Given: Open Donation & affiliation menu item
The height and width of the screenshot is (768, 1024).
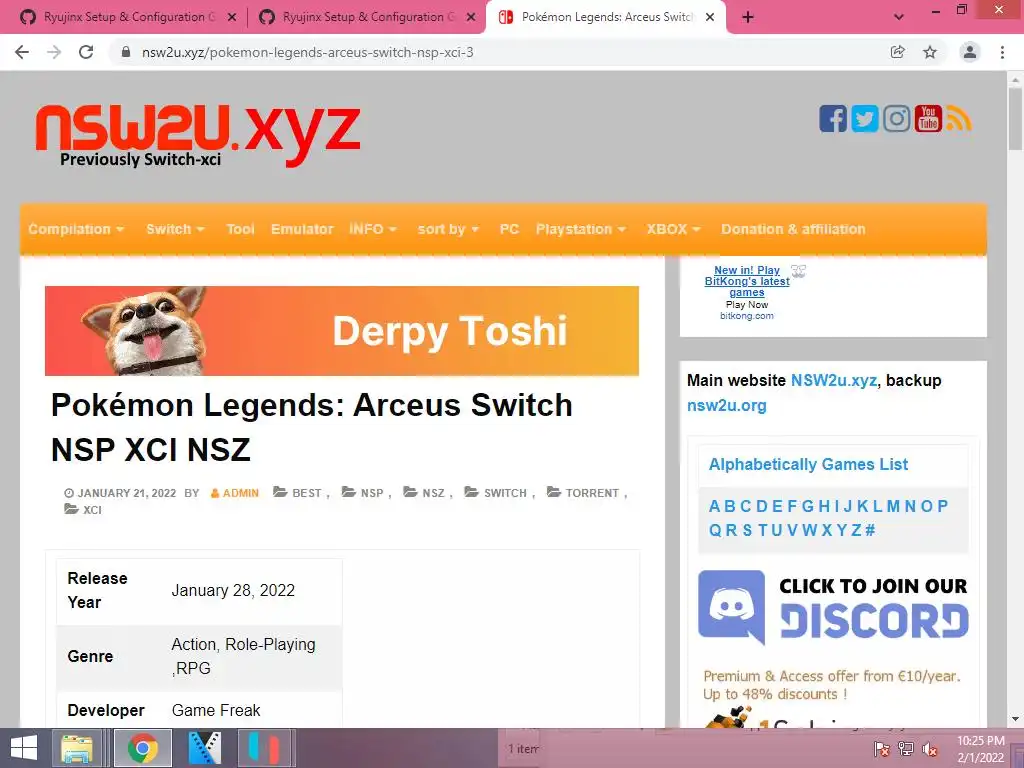Looking at the screenshot, I should pos(793,229).
